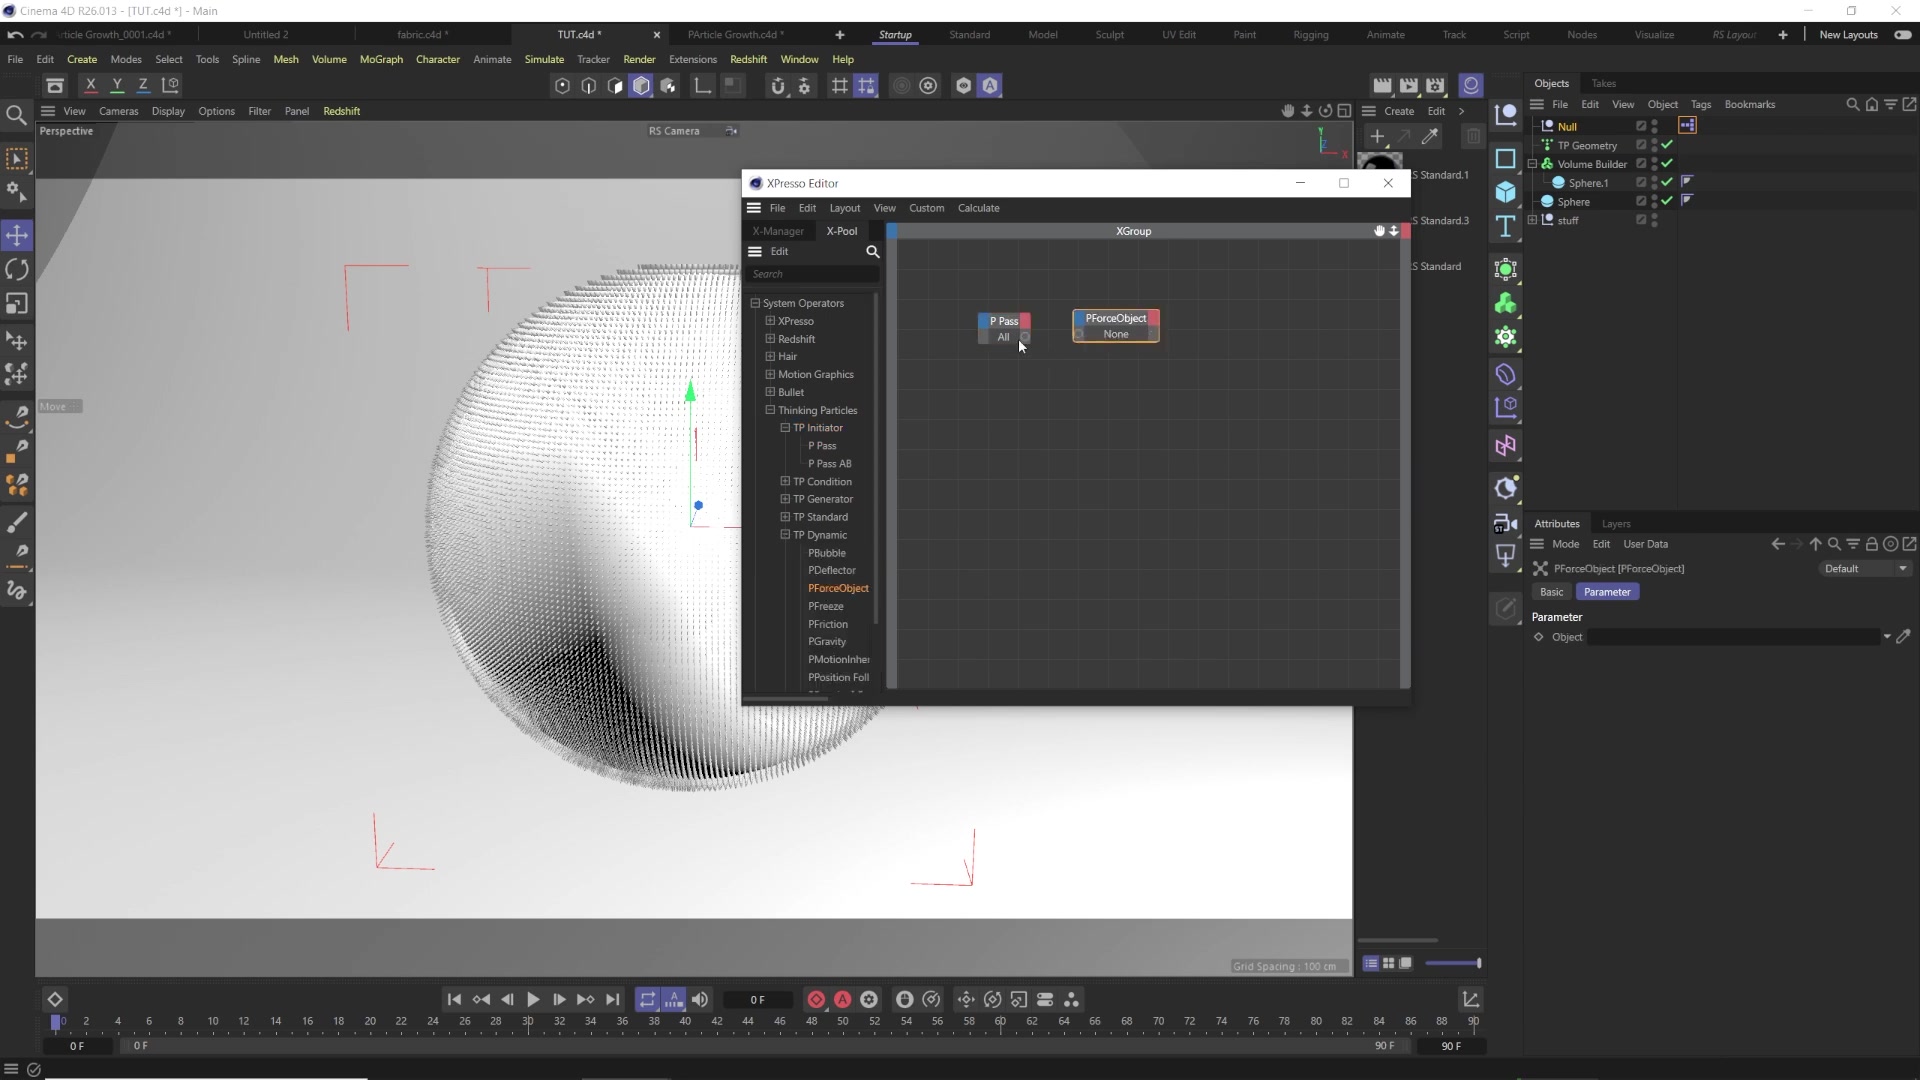
Task: Expand the stuff null in the Objects manager
Action: pyautogui.click(x=1534, y=220)
